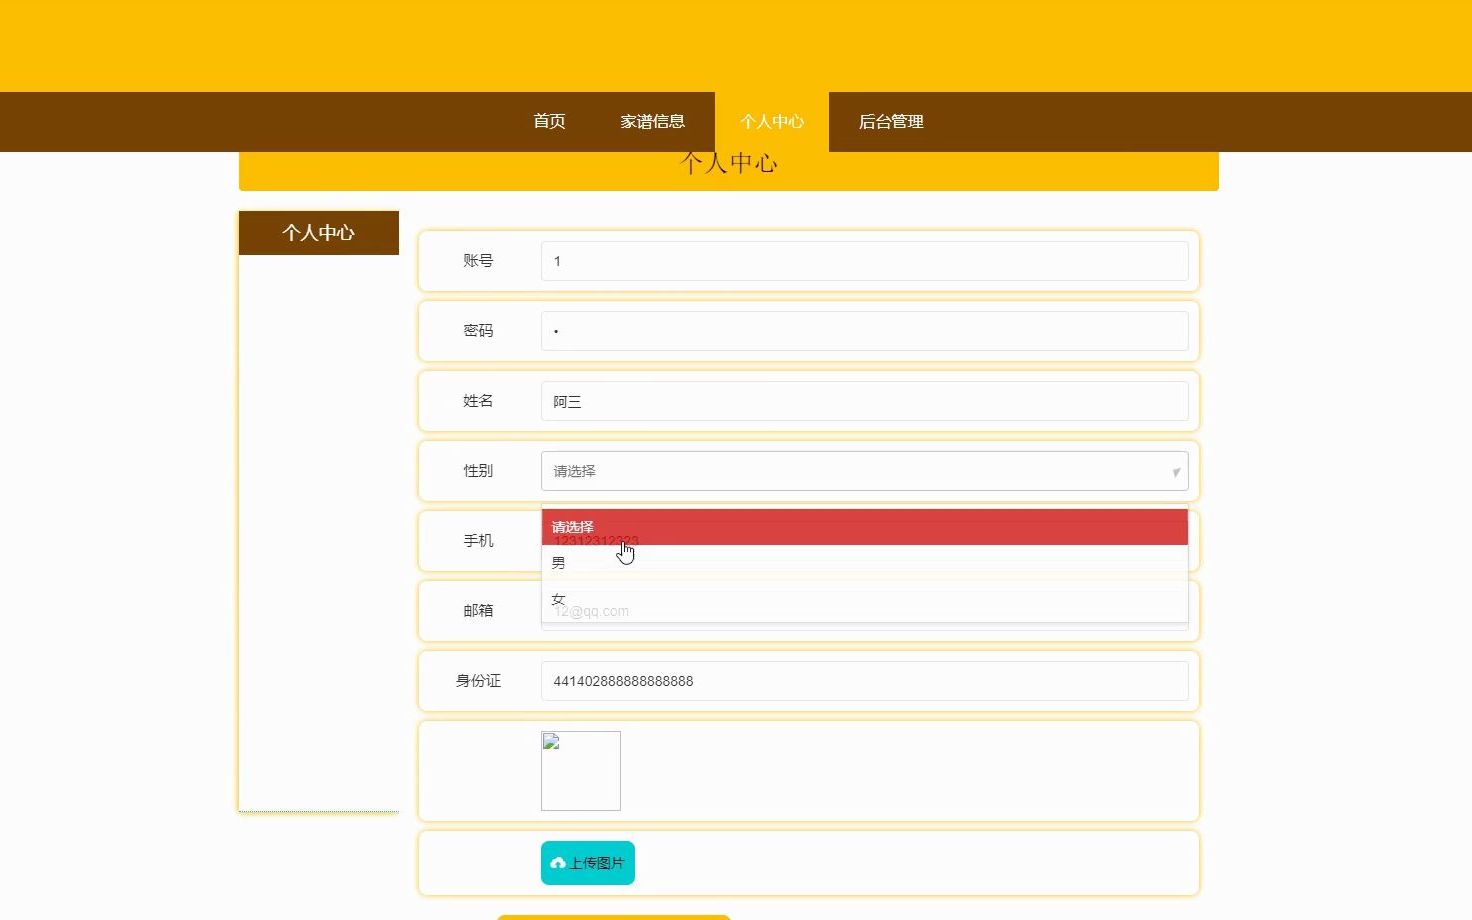Click the 手机 field label
The height and width of the screenshot is (920, 1472).
[478, 540]
